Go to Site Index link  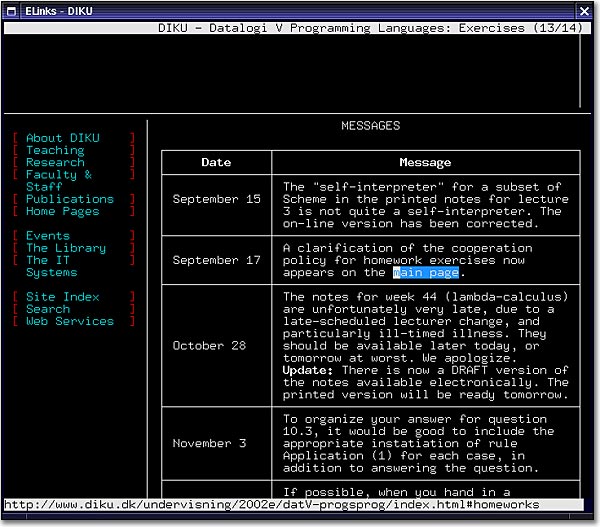(x=63, y=297)
